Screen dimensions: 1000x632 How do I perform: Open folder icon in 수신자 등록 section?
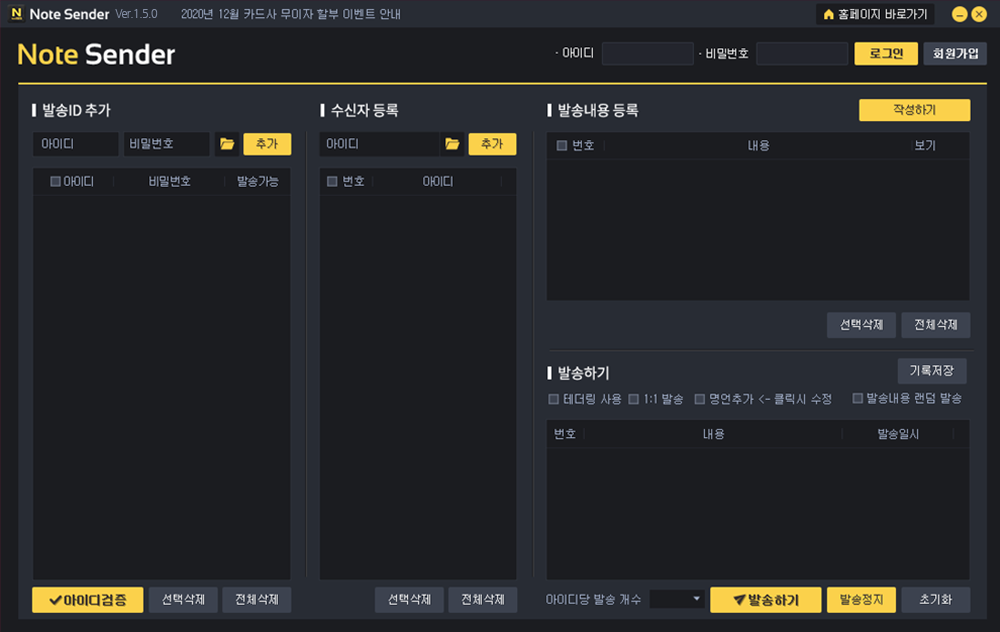point(452,144)
